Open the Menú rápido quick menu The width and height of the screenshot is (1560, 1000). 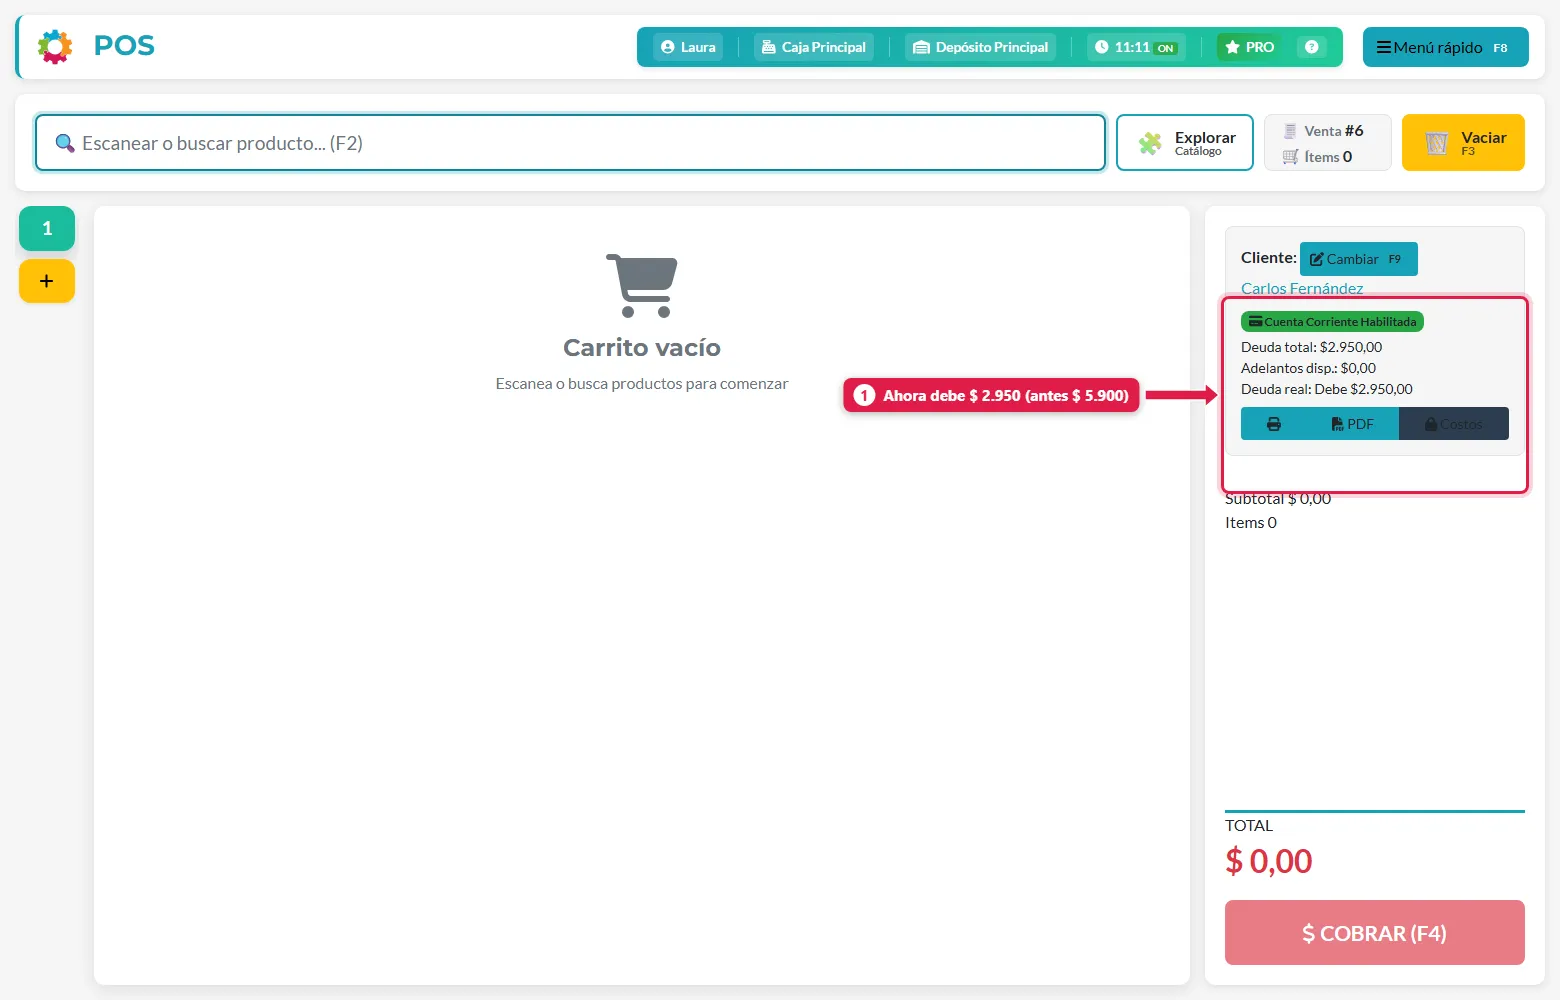[x=1445, y=47]
